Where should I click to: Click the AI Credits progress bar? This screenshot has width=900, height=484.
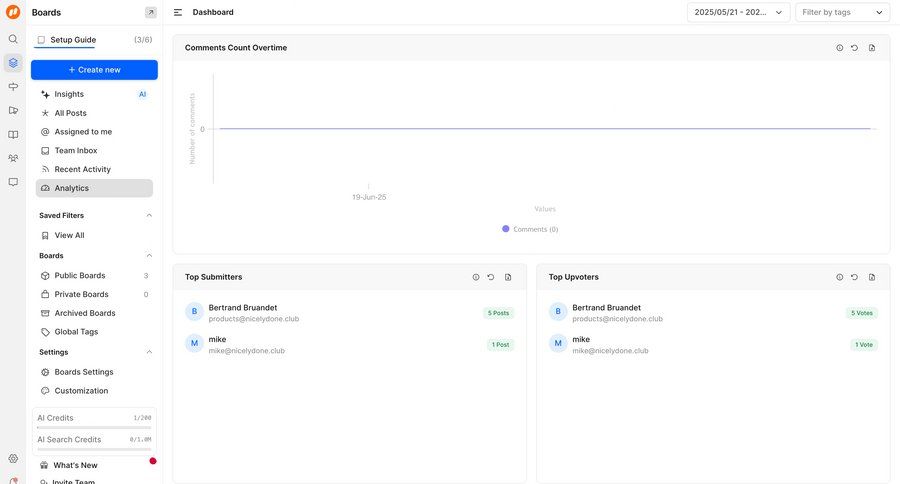point(94,428)
